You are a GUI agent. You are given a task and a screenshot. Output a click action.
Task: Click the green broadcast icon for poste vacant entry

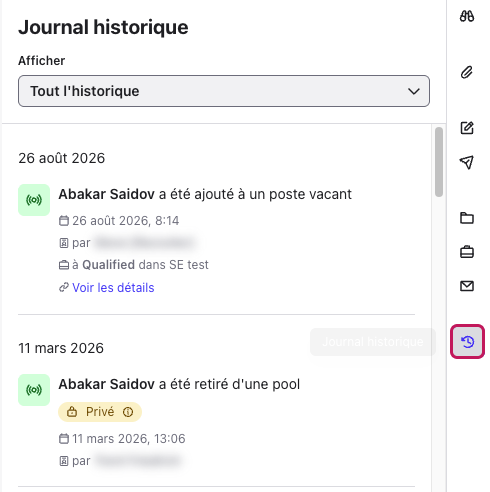(34, 200)
